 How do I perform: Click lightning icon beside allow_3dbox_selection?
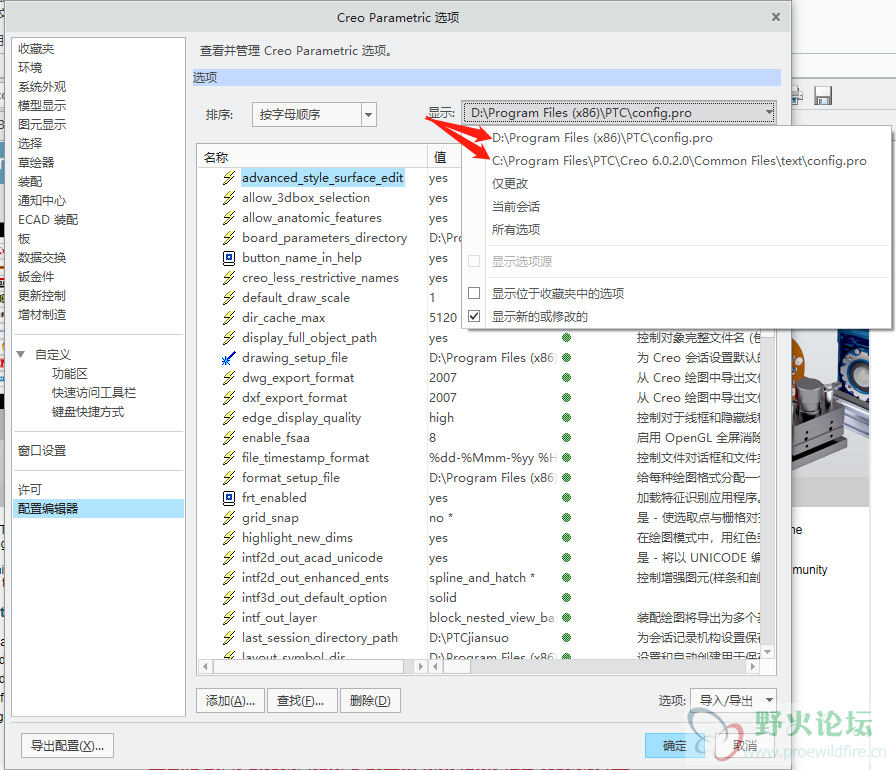[x=229, y=198]
